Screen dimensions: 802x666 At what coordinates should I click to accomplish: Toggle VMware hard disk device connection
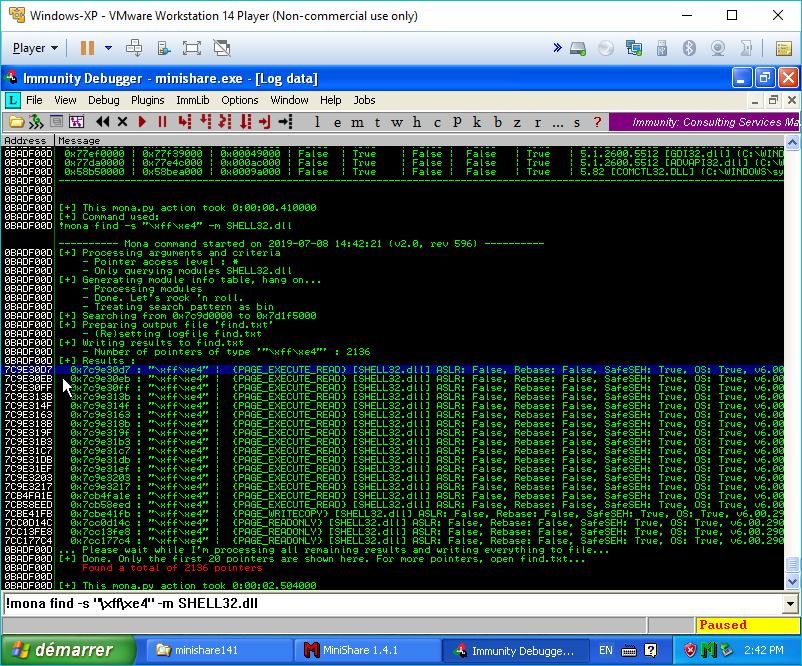point(577,48)
